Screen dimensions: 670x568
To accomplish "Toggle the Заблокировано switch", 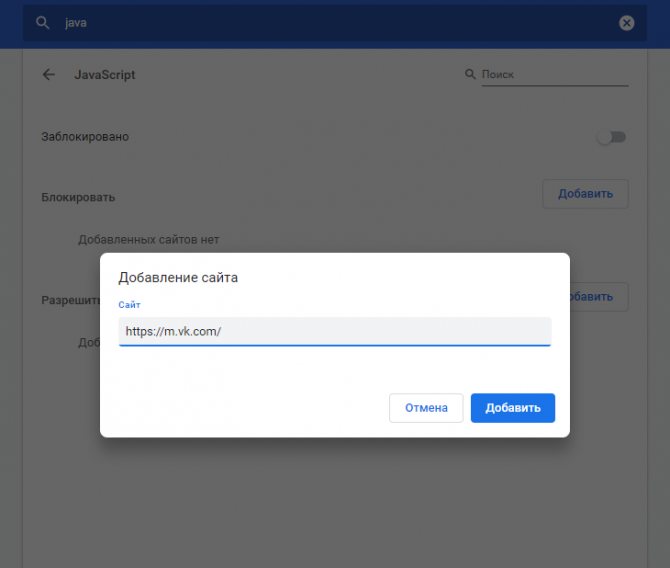I will coord(611,137).
